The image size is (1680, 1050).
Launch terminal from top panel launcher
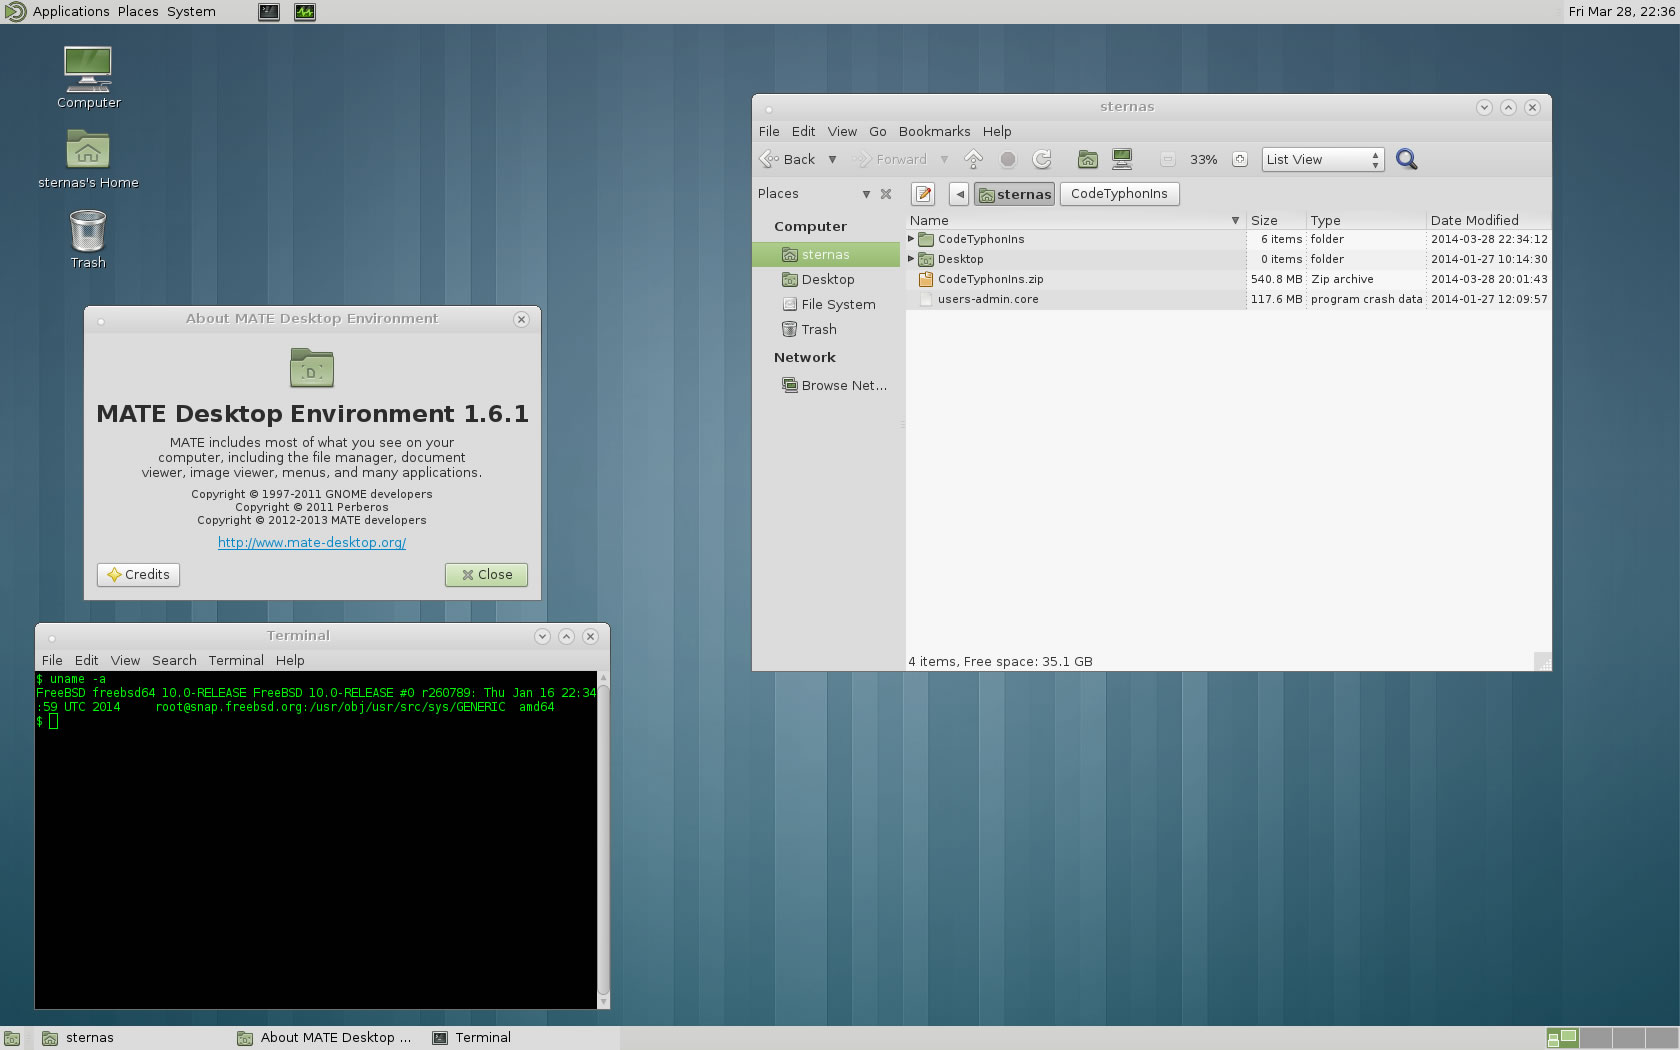coord(269,12)
